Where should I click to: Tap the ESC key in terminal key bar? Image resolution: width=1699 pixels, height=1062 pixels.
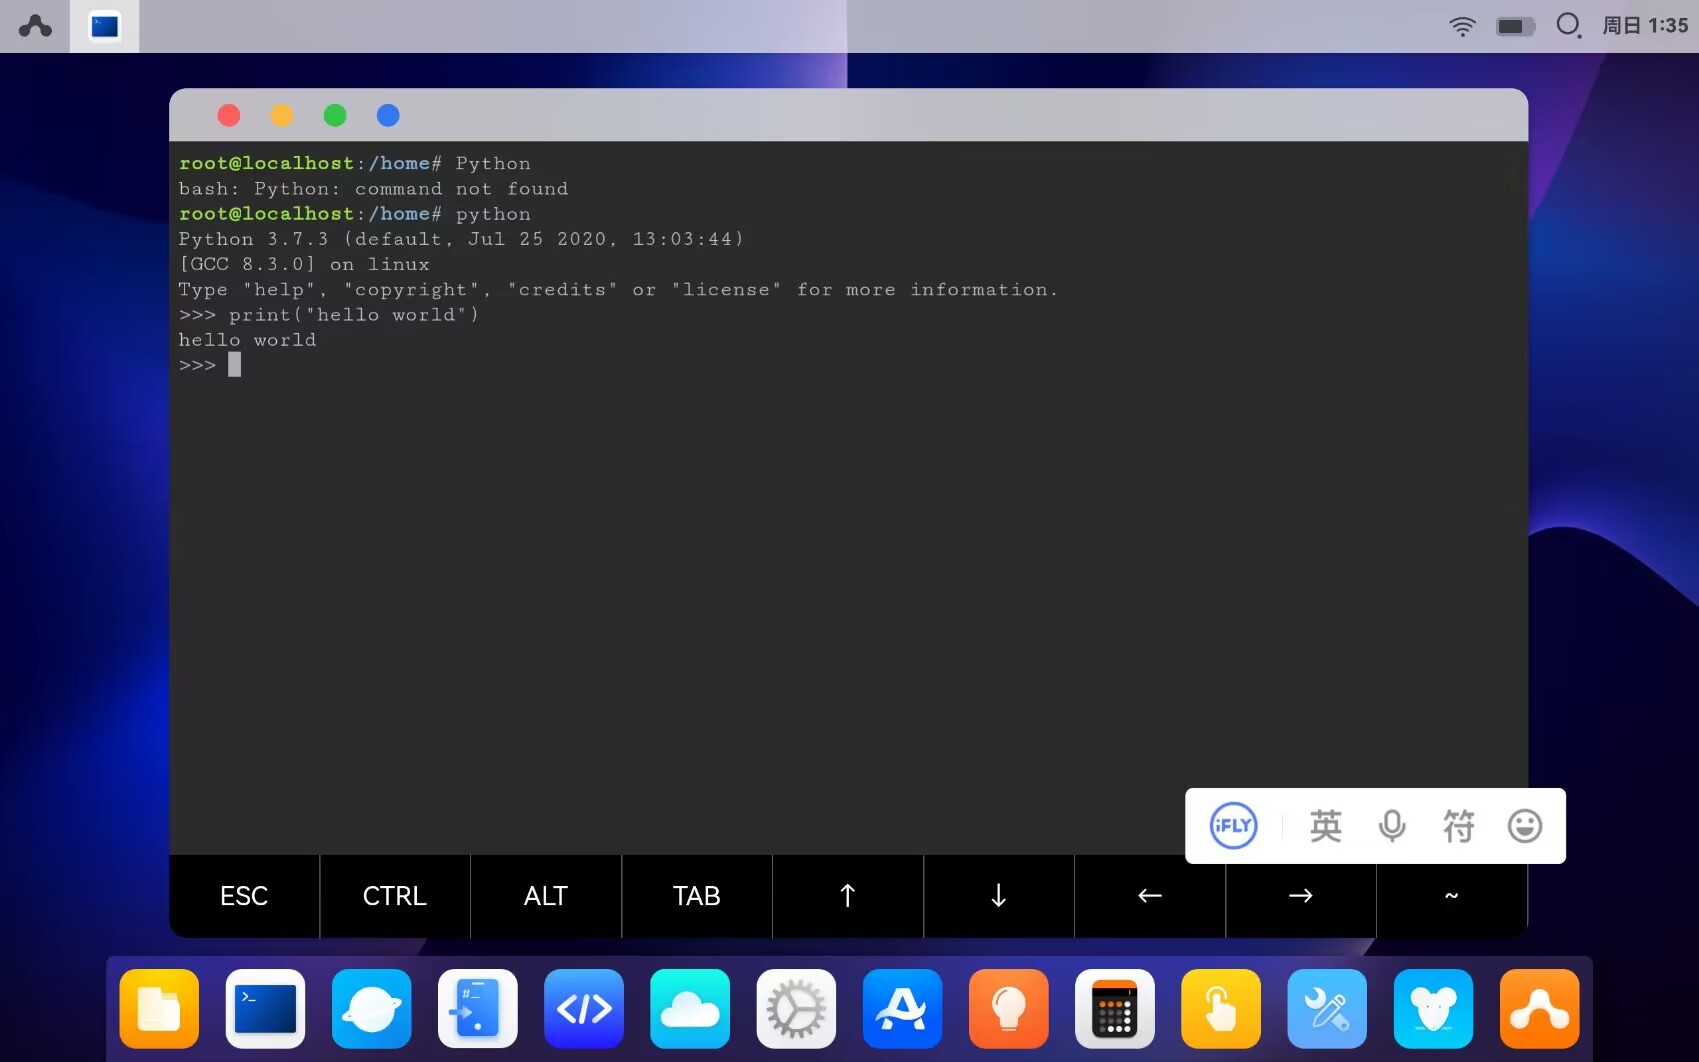[x=244, y=896]
